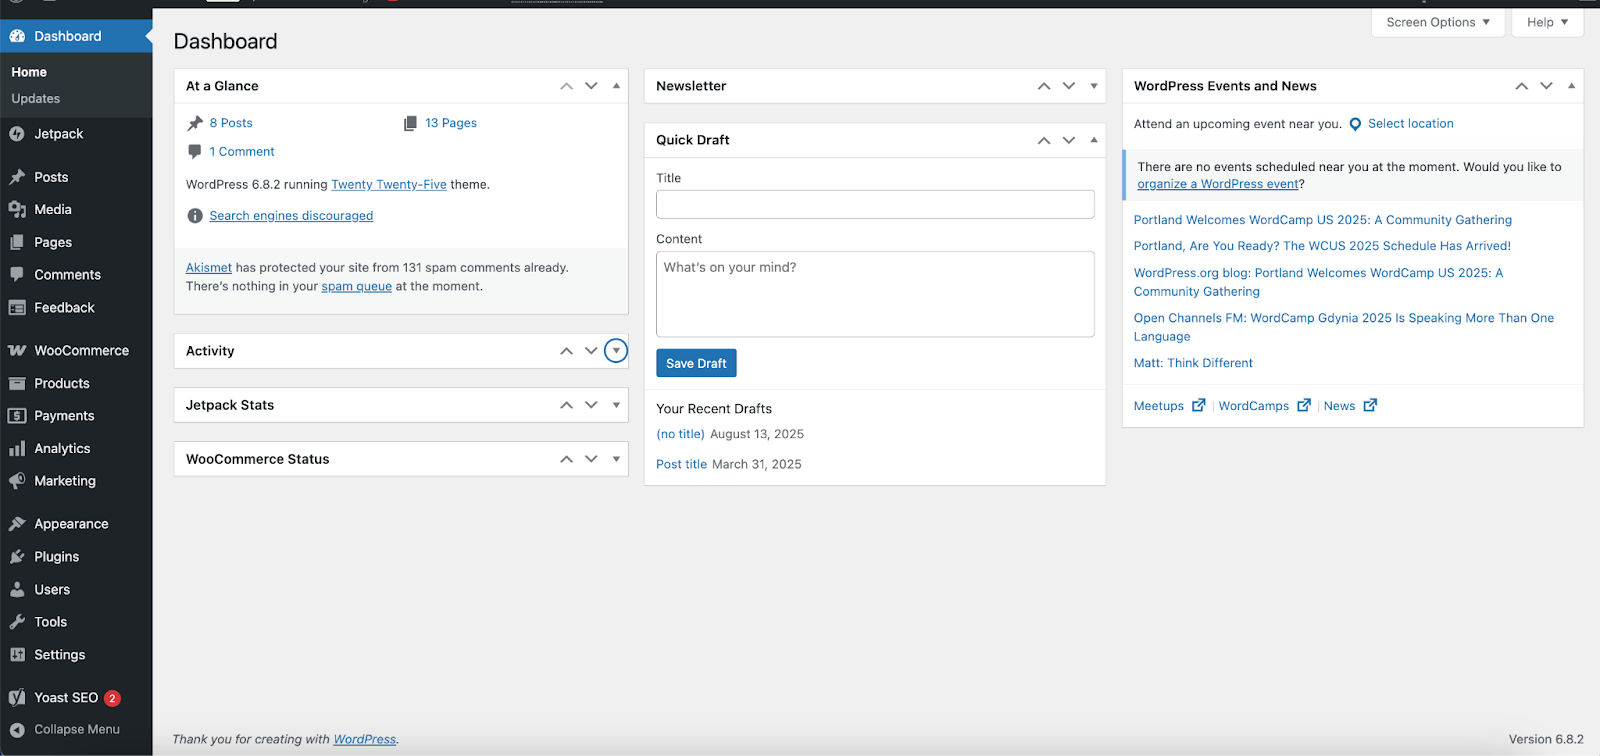This screenshot has height=756, width=1600.
Task: Collapse the At a Glance panel
Action: tap(616, 86)
